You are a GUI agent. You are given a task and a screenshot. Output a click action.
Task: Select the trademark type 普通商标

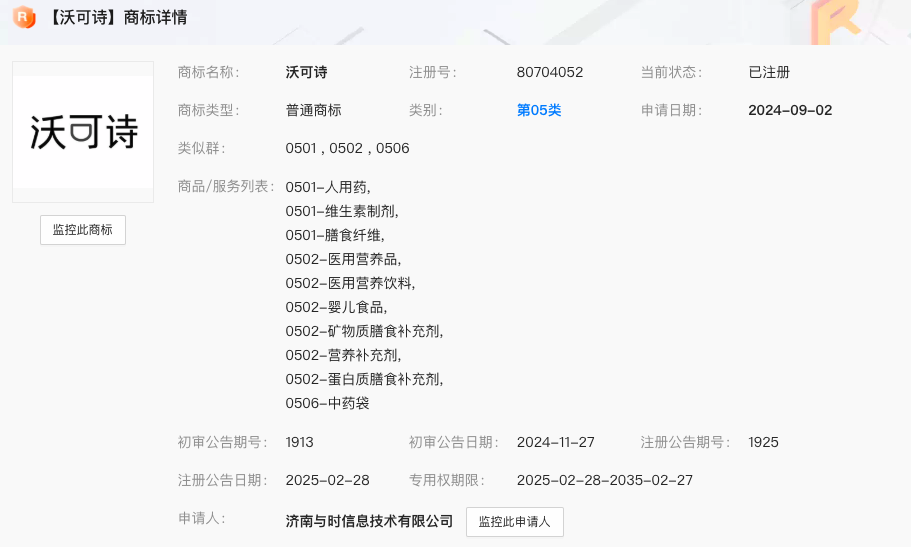(313, 110)
